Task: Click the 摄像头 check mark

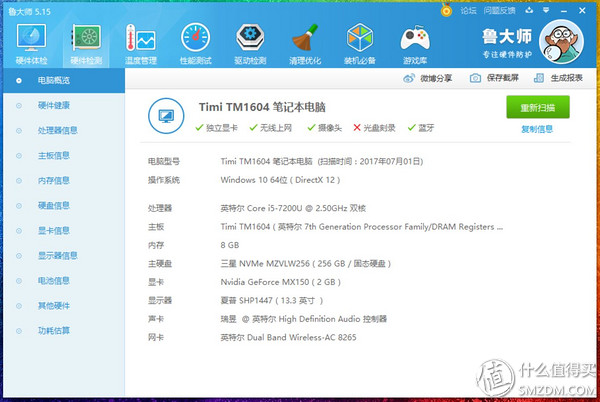Action: coord(311,127)
